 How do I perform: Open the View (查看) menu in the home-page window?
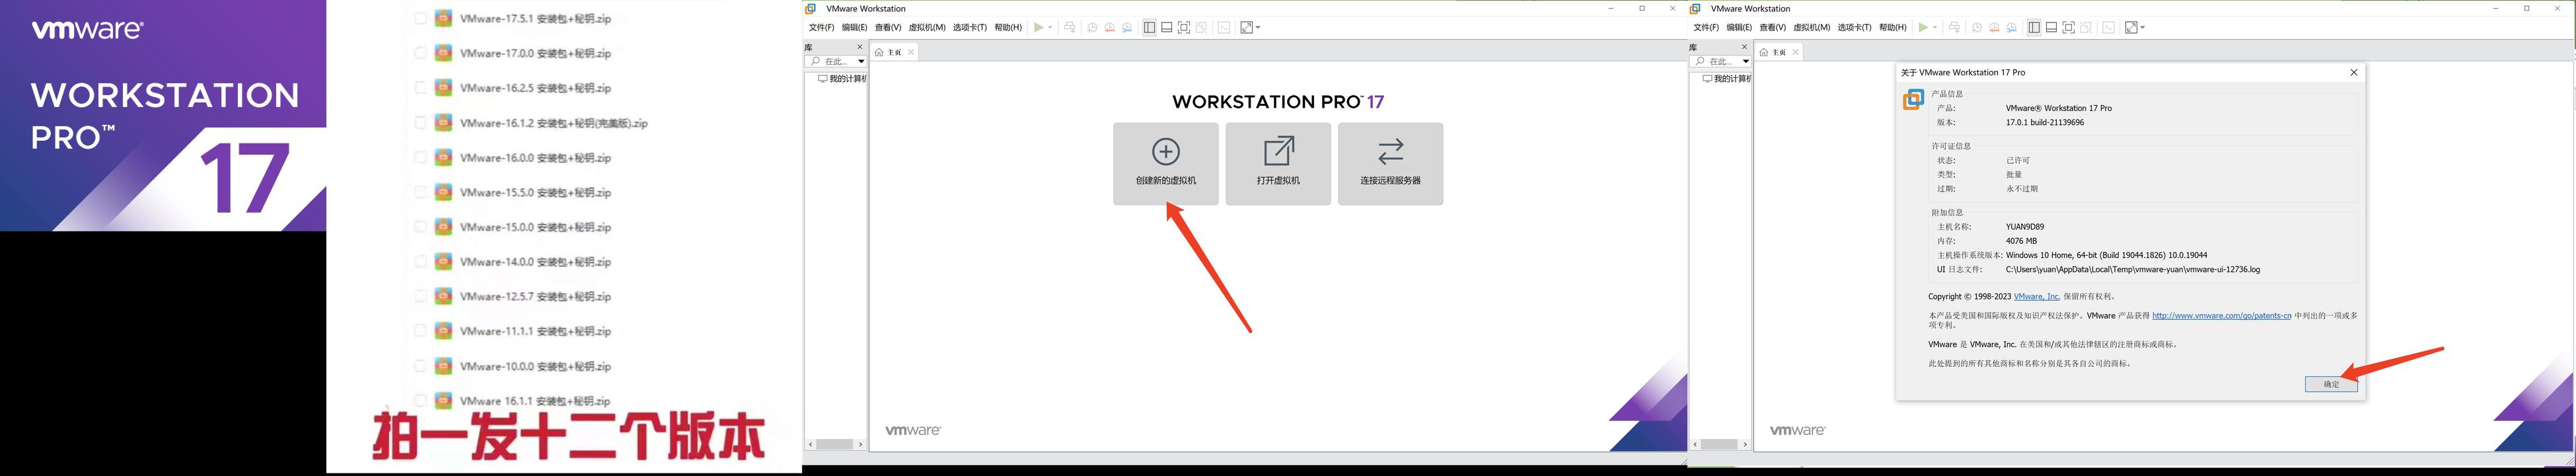(x=889, y=27)
